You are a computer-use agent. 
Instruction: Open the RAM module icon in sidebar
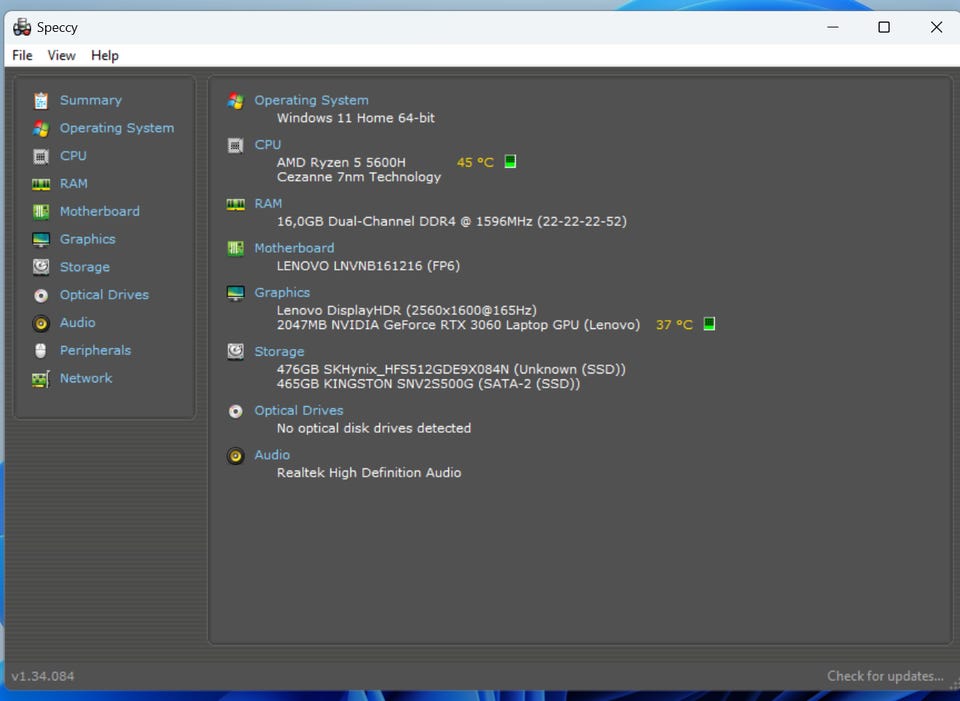(x=41, y=184)
